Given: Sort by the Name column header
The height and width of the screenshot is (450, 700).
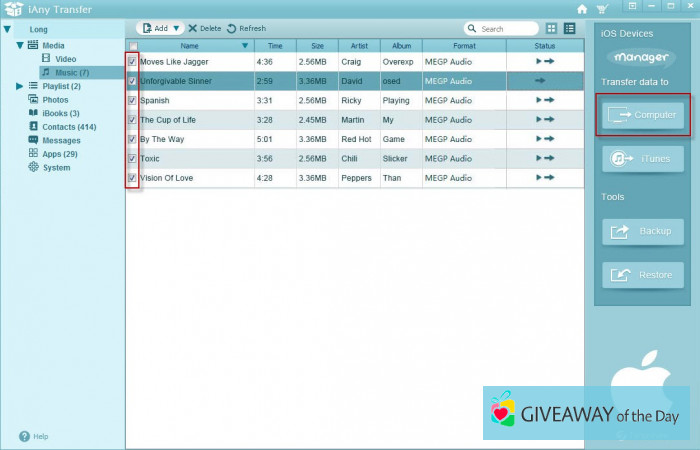Looking at the screenshot, I should click(x=190, y=45).
